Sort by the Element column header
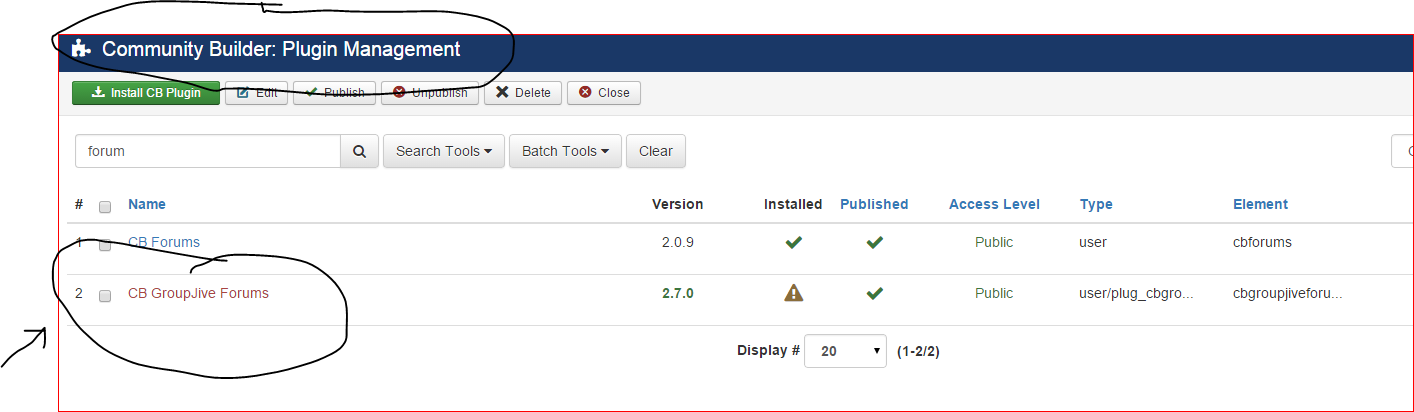 1260,204
